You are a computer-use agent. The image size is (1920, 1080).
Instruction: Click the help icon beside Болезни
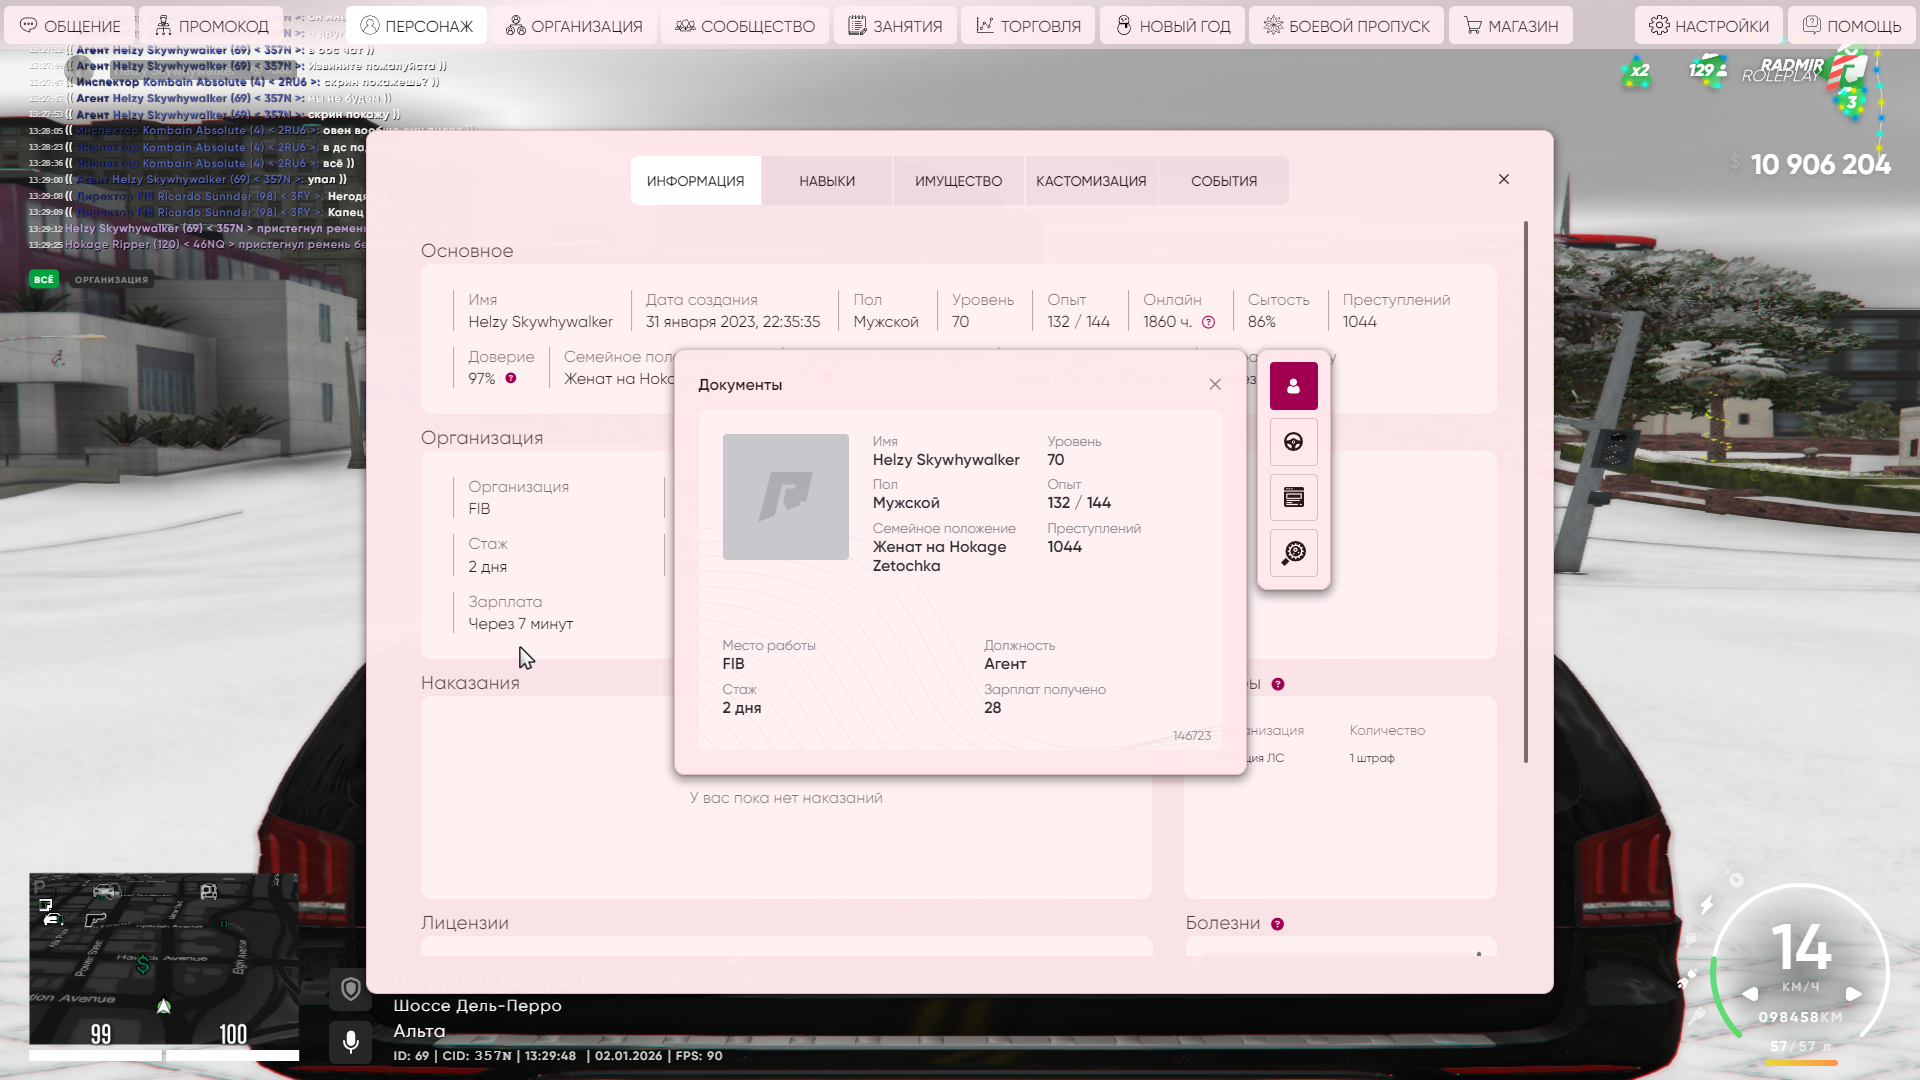point(1277,924)
